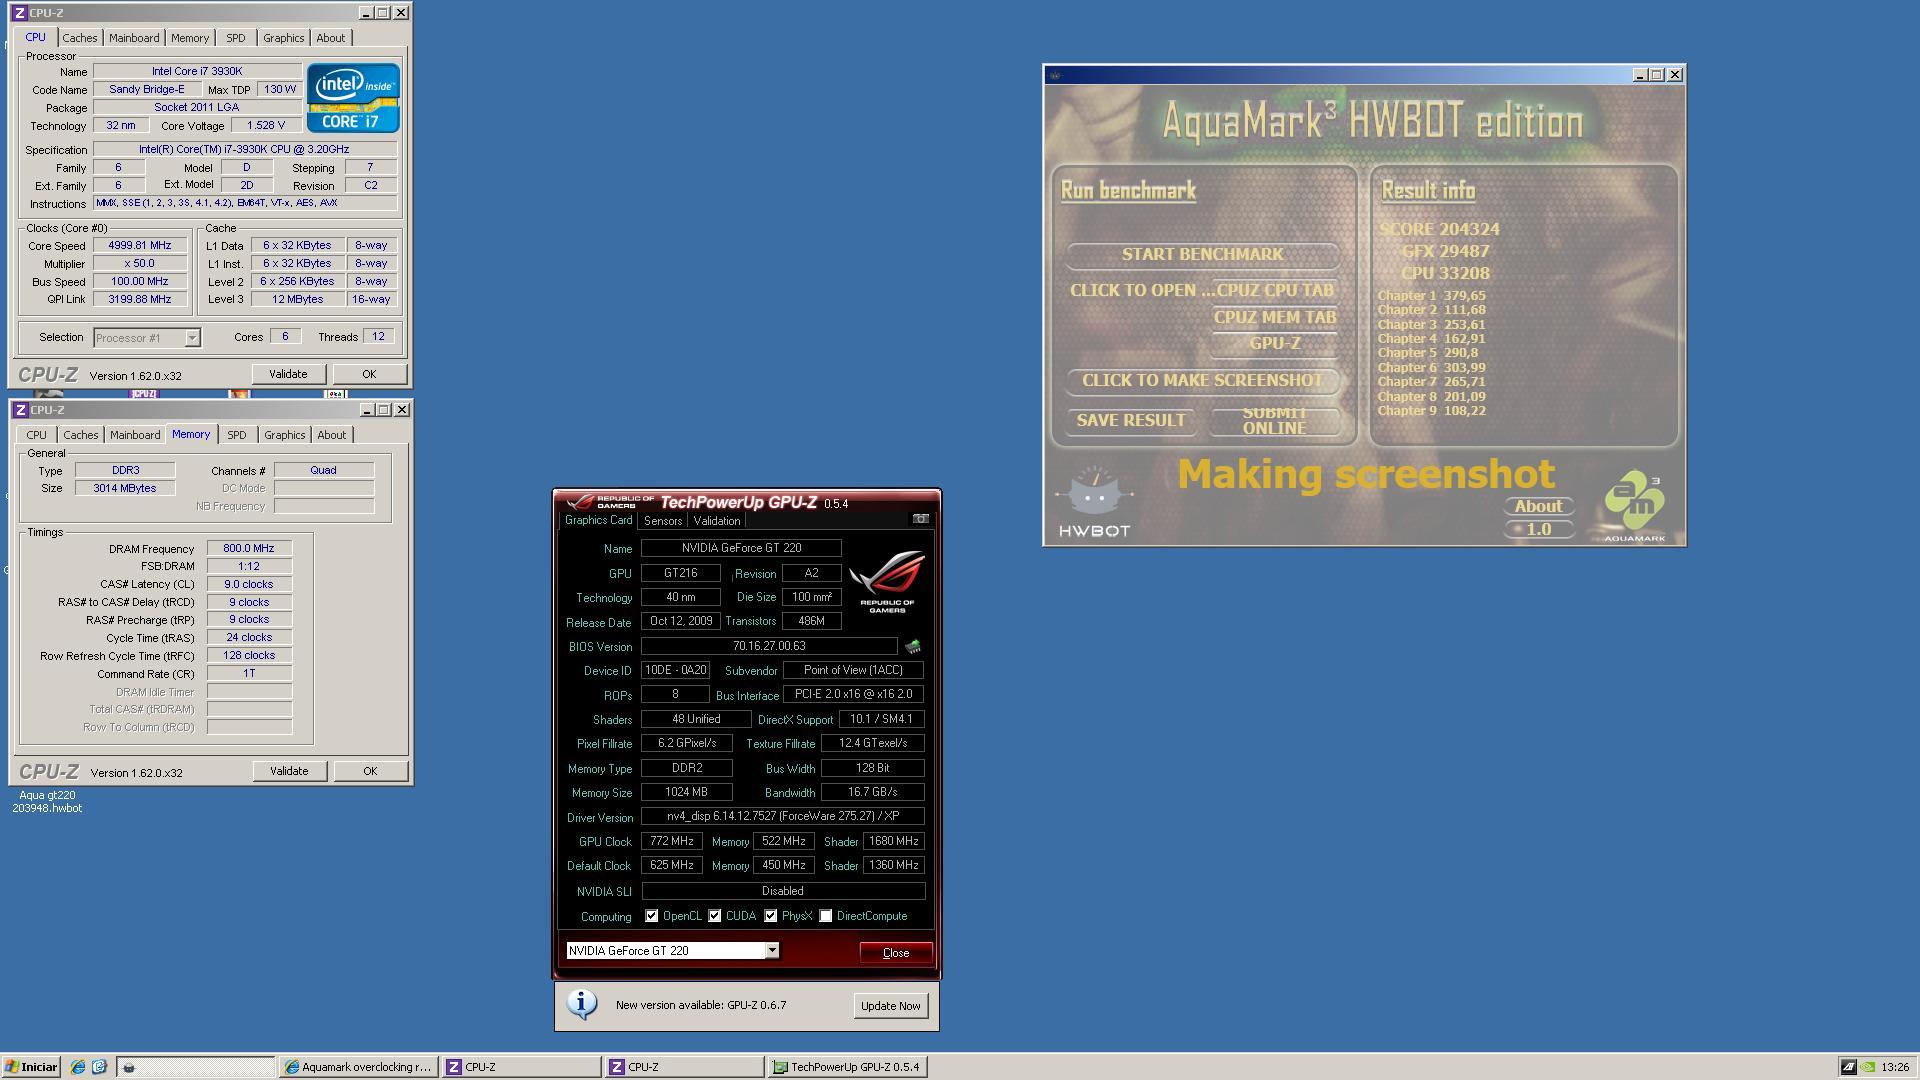Viewport: 1920px width, 1080px height.
Task: Click SAVE RESULT in AquaMark
Action: pyautogui.click(x=1130, y=420)
